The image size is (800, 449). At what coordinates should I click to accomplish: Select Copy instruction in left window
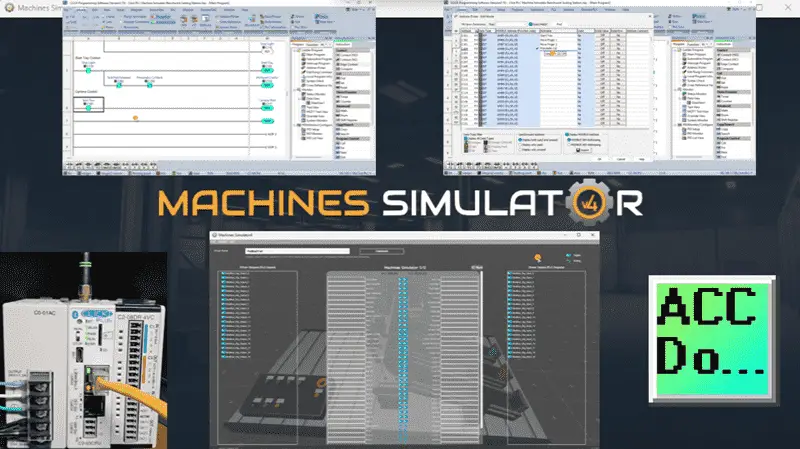[342, 129]
